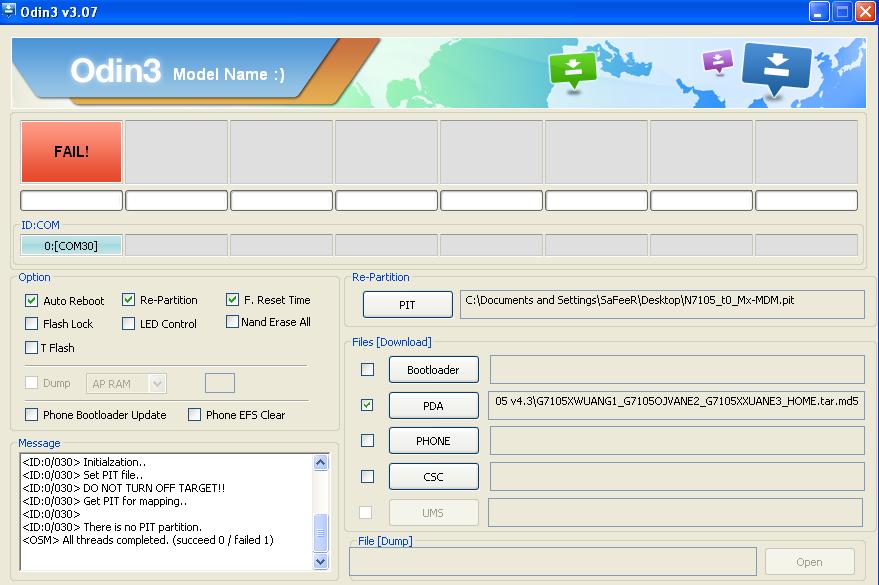Minimize the Odin3 window
Viewport: 879px width, 585px height.
pyautogui.click(x=819, y=11)
